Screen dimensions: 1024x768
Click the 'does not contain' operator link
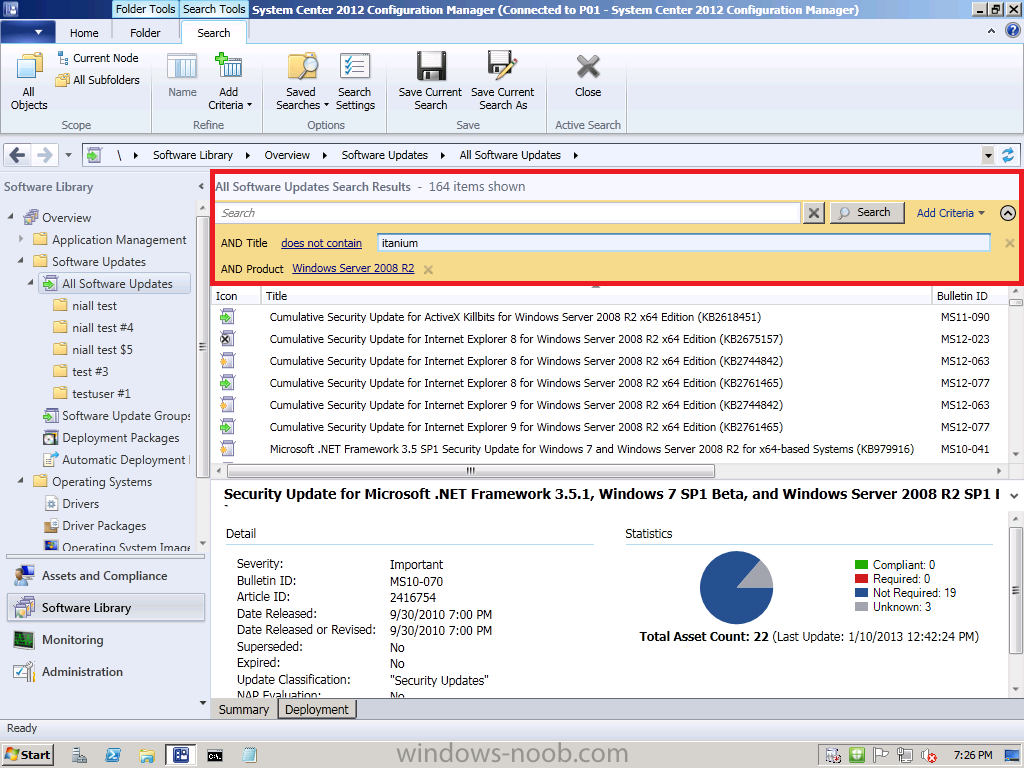coord(321,243)
